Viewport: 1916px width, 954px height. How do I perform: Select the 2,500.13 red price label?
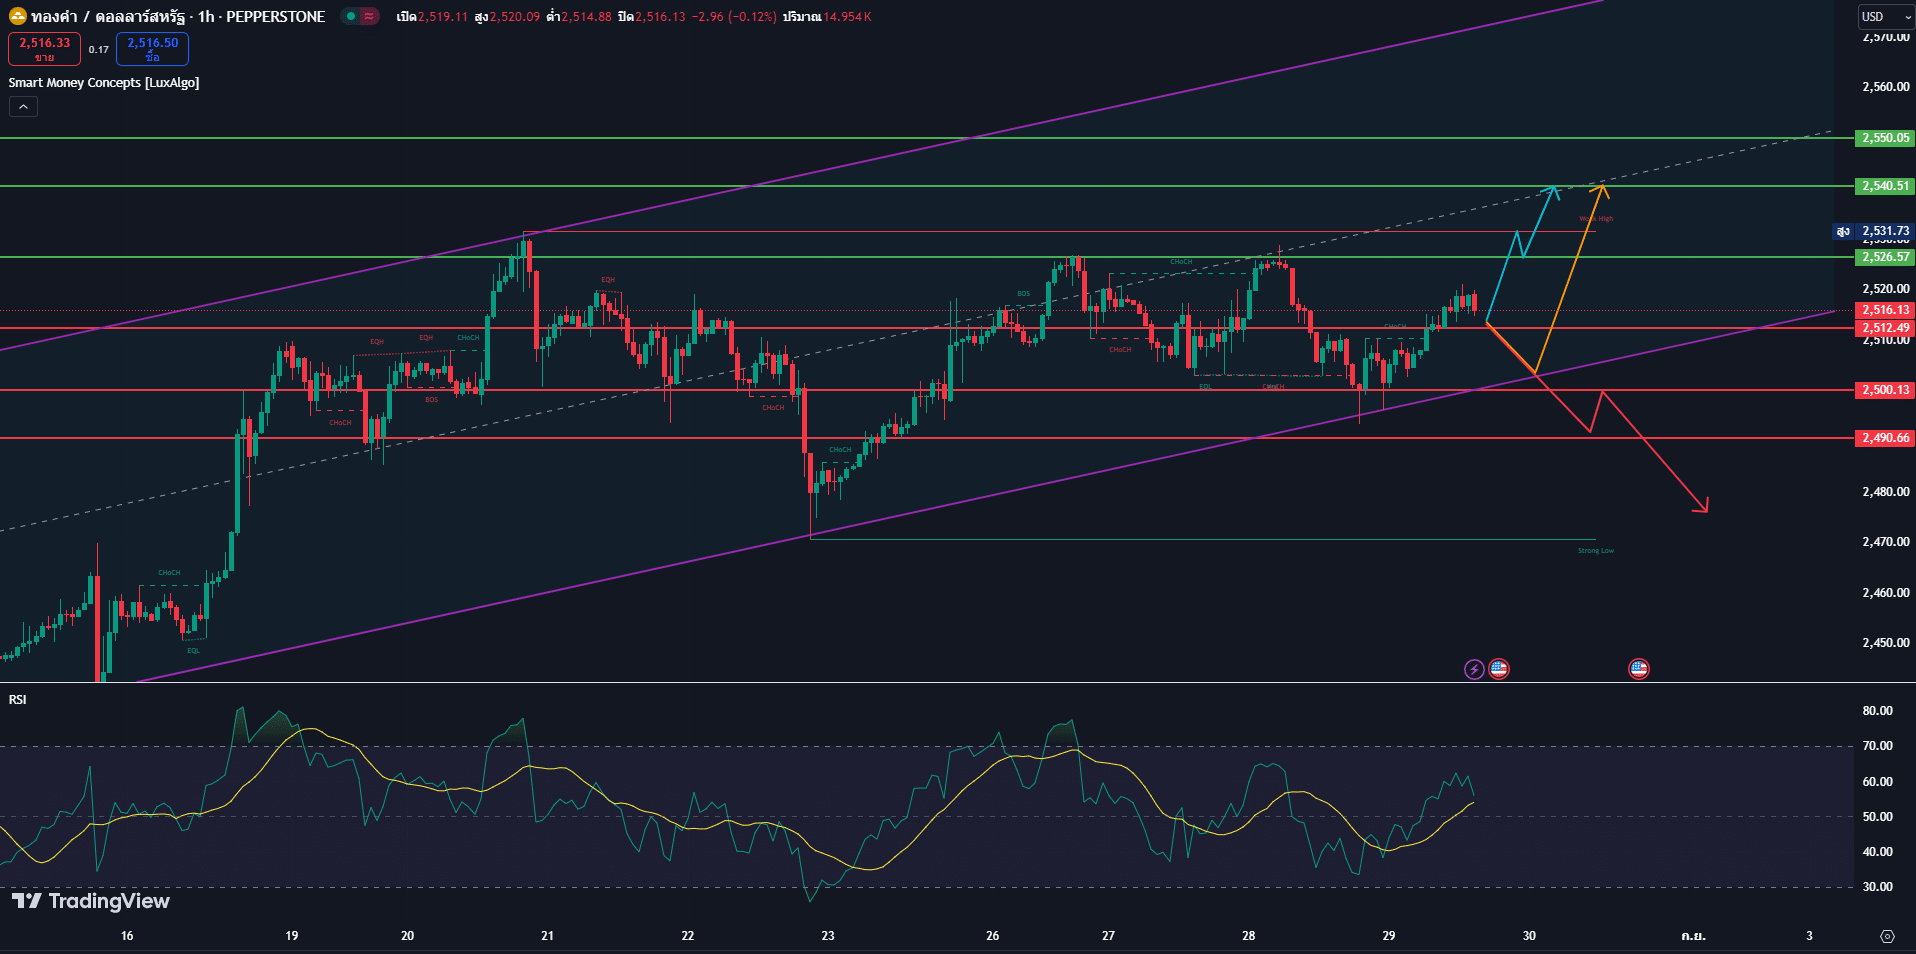tap(1885, 390)
